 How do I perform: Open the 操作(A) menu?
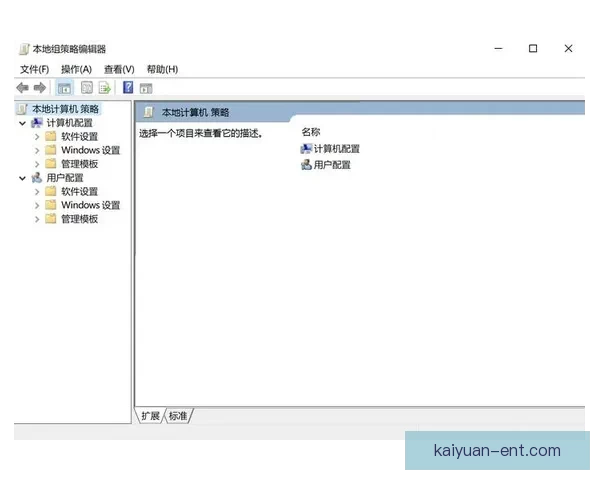click(x=77, y=69)
